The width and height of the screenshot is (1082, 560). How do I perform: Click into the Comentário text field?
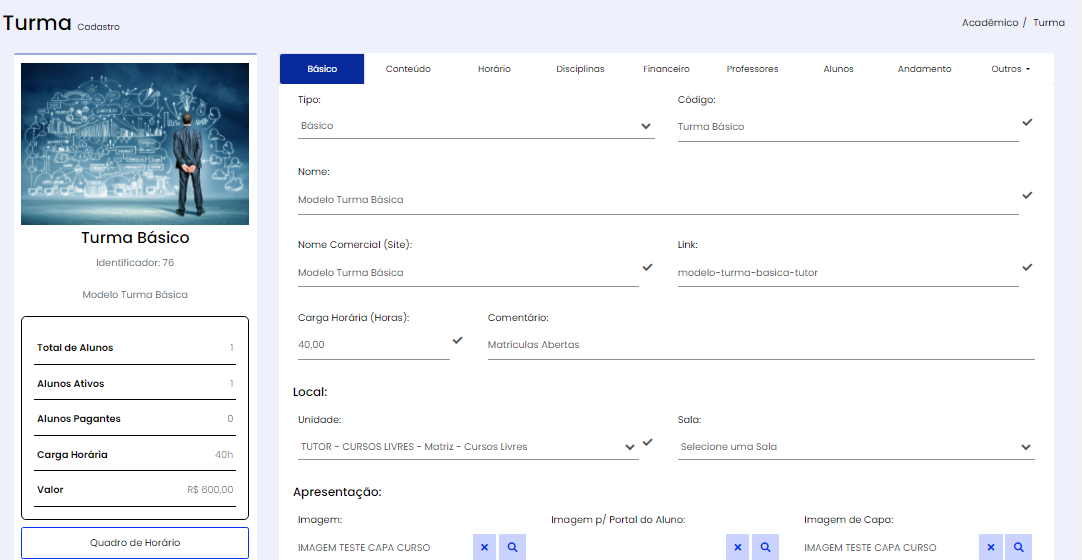tap(761, 345)
